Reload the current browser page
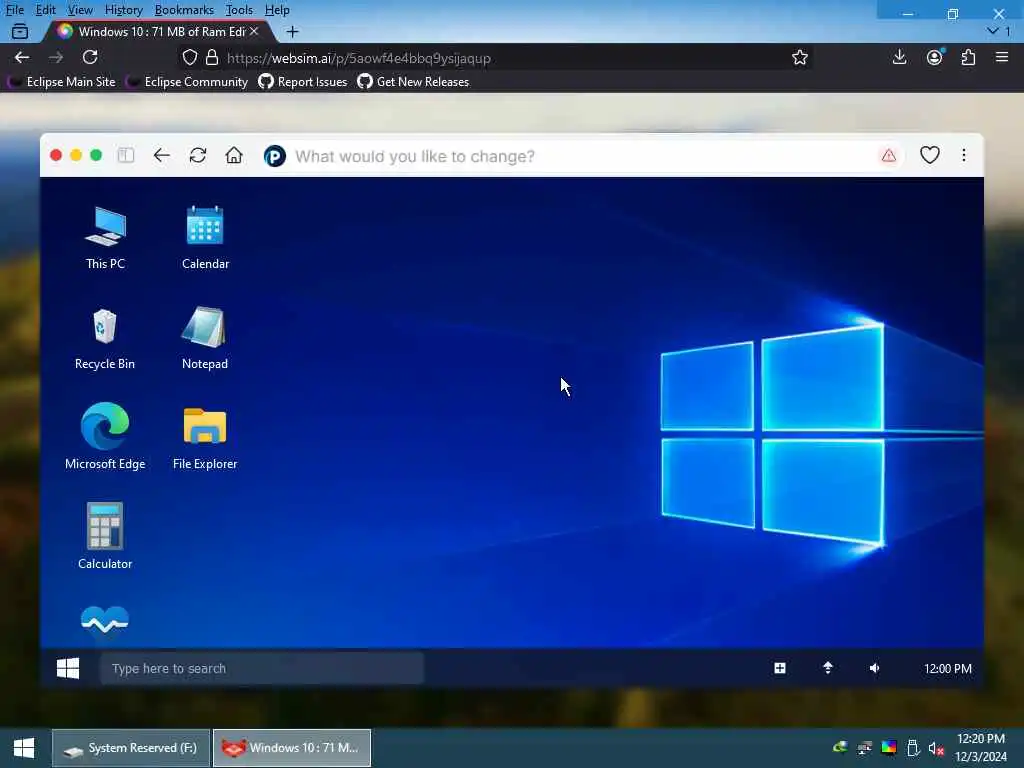1024x768 pixels. point(90,57)
